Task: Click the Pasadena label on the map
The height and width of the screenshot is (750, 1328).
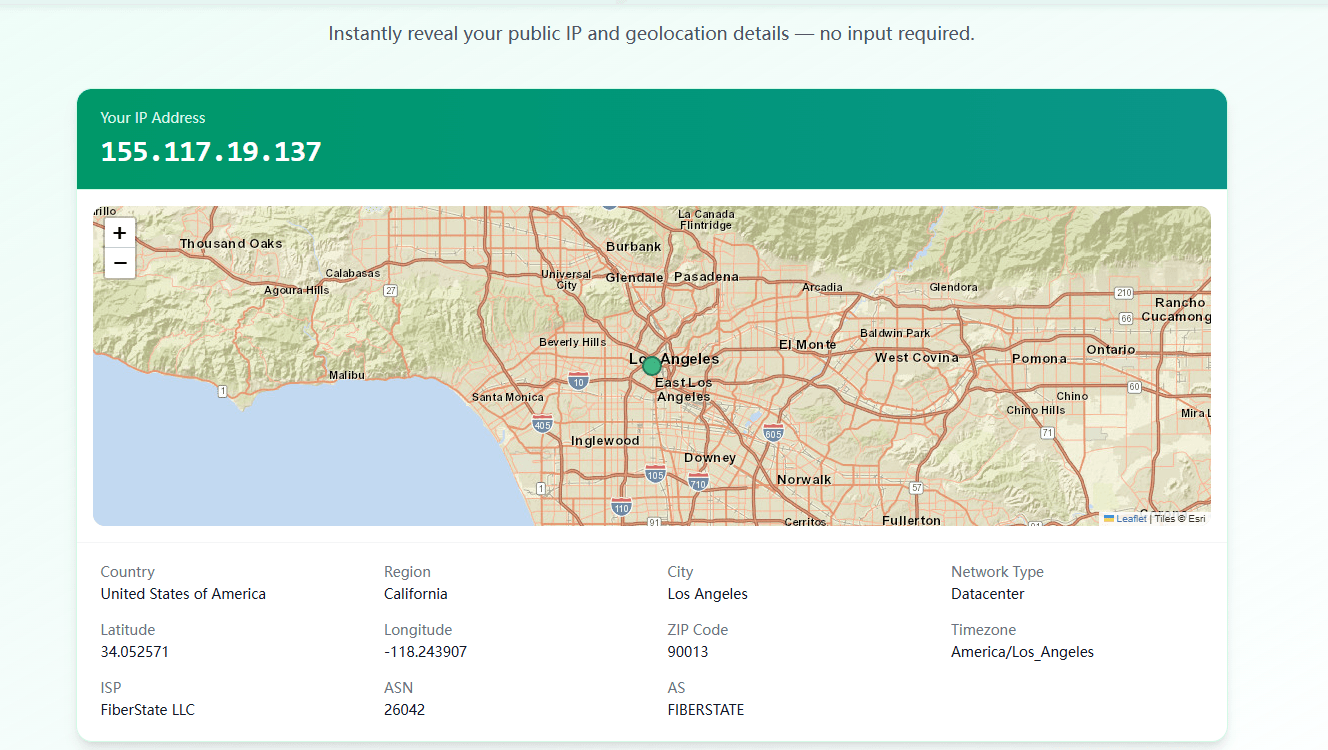Action: [706, 276]
